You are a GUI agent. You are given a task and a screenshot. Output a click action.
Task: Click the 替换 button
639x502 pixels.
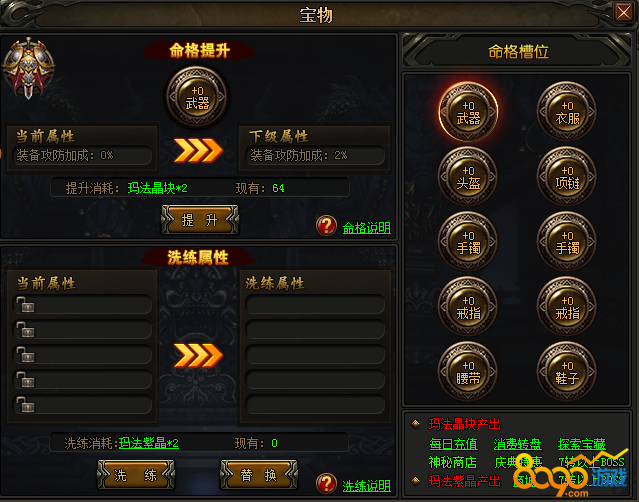pyautogui.click(x=259, y=475)
